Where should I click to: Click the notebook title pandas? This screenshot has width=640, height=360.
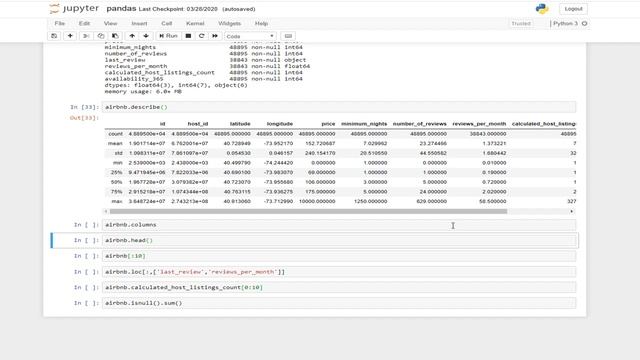(121, 9)
